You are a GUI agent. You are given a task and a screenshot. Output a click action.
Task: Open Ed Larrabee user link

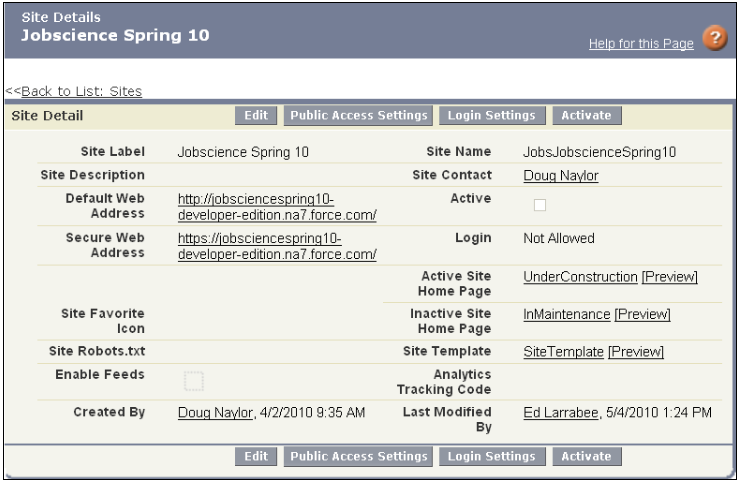(561, 413)
